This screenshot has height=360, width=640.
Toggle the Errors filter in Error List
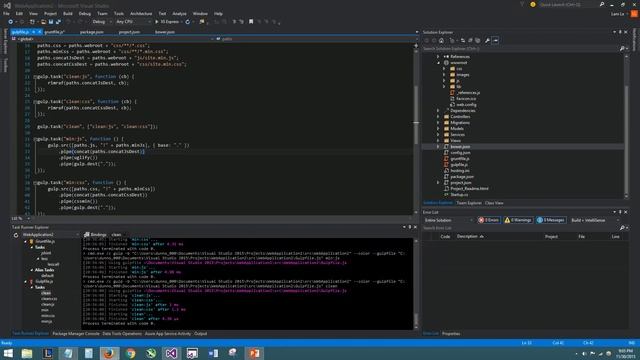click(489, 220)
